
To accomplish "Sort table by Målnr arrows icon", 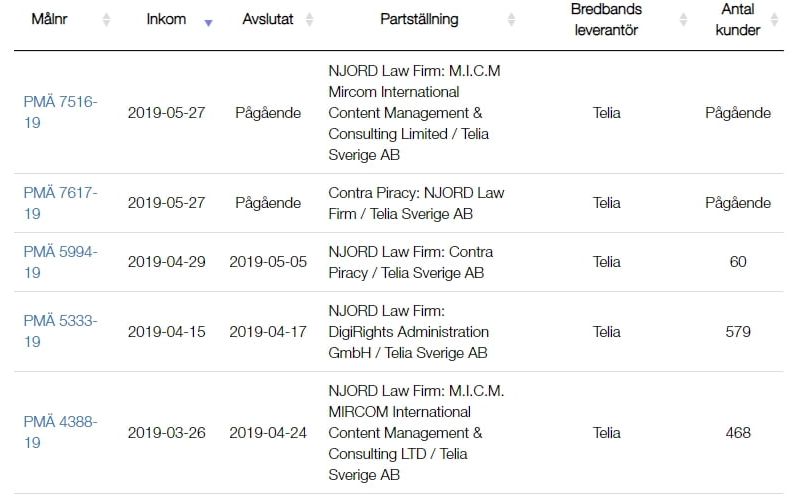I will pos(106,19).
